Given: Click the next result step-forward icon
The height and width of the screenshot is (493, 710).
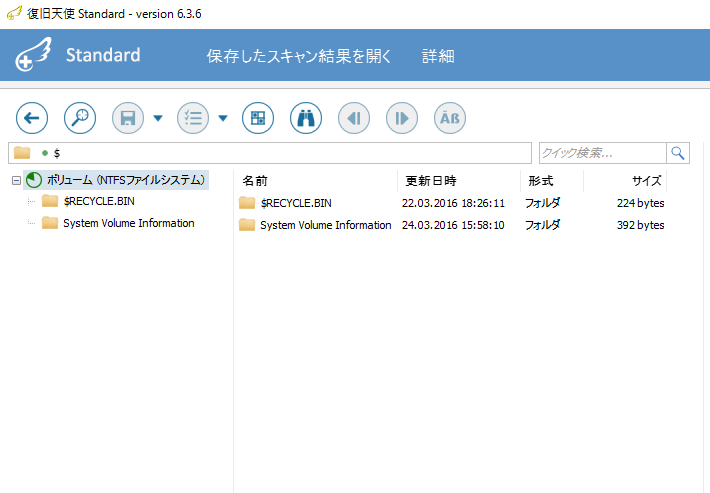Looking at the screenshot, I should tap(402, 118).
